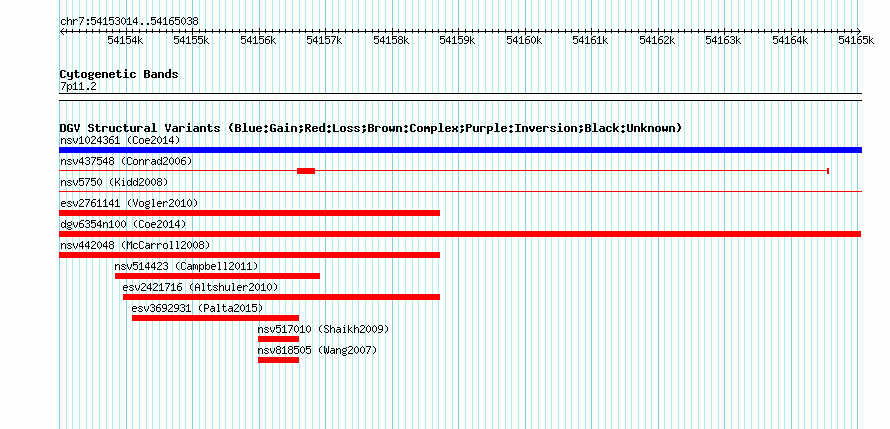Open the nsv514423 (Campbell2011) label
This screenshot has width=890, height=429.
coord(186,266)
